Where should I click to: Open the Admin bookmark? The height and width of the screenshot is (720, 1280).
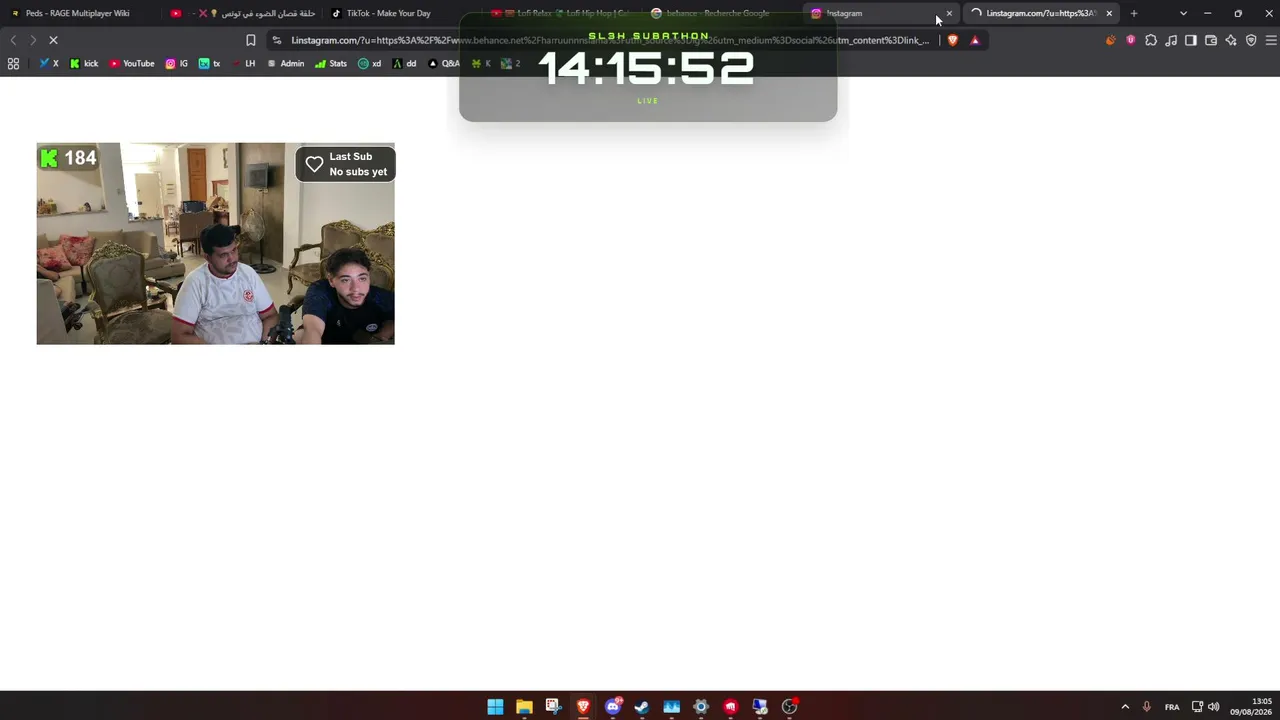[x=285, y=63]
